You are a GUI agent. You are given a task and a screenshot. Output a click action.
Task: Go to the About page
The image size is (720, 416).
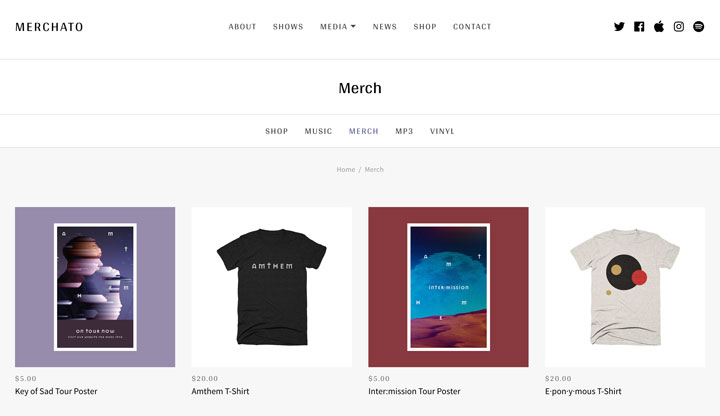[x=242, y=27]
